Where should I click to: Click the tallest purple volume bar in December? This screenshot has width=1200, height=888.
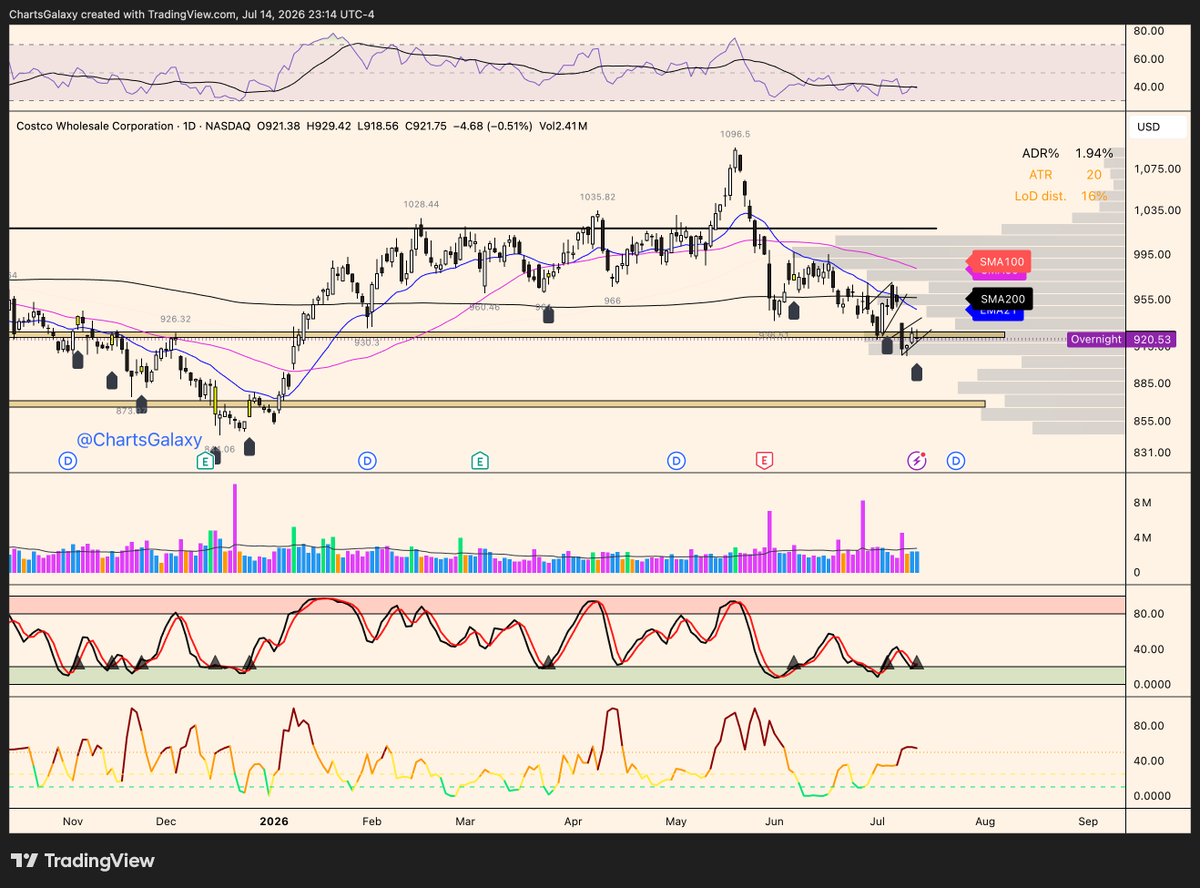[236, 528]
